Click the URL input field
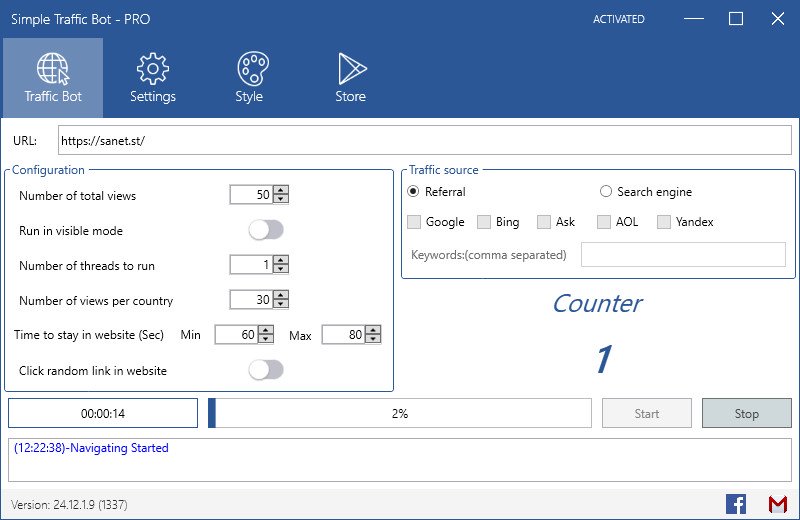 point(422,141)
